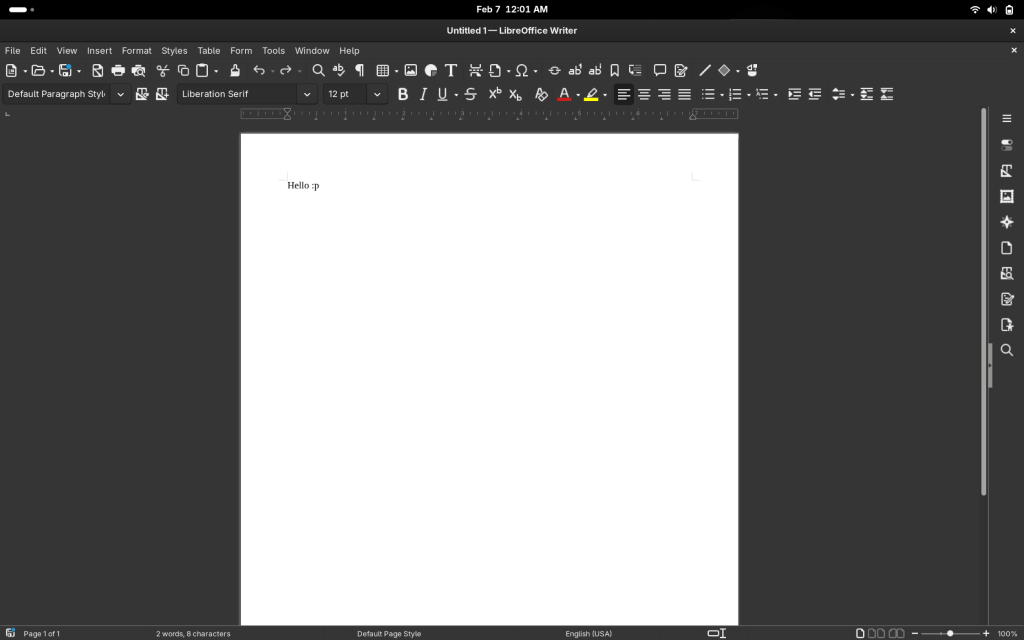Open the paragraph style dropdown

click(119, 94)
